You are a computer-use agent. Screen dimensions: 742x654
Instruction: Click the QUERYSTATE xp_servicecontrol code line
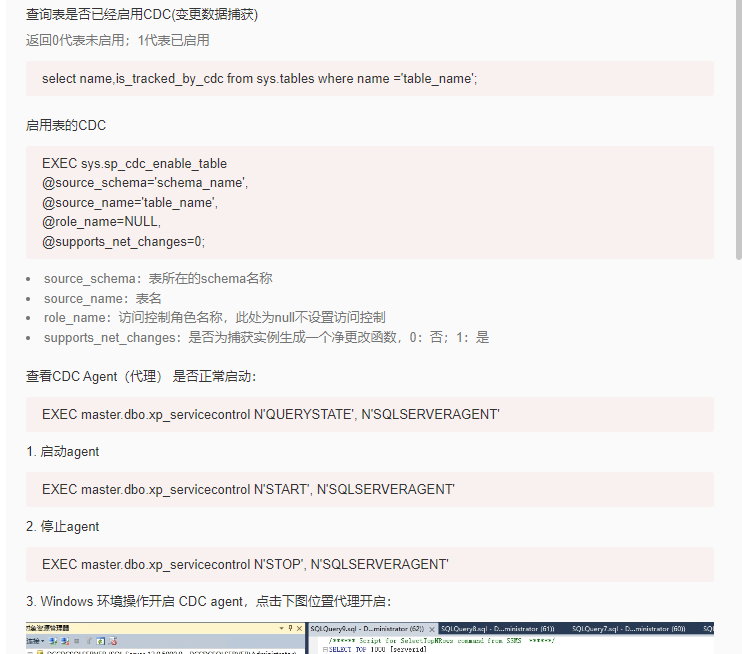(271, 415)
